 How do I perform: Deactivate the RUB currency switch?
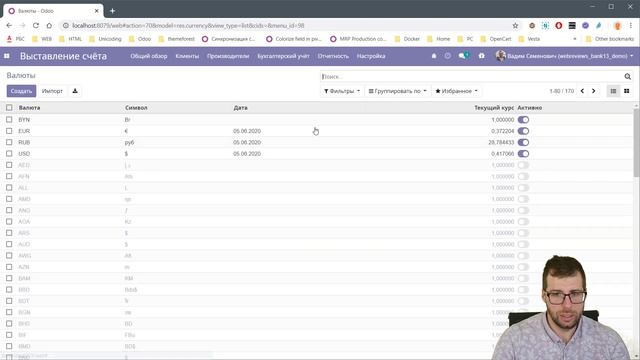[x=523, y=142]
